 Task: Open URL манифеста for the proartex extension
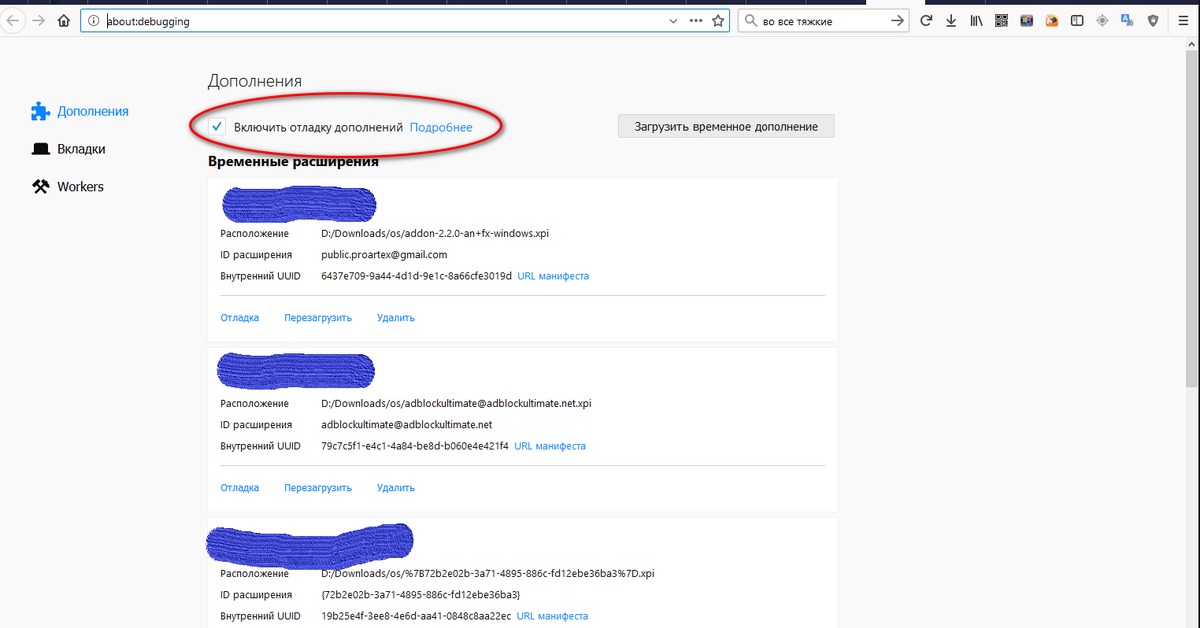[x=553, y=276]
